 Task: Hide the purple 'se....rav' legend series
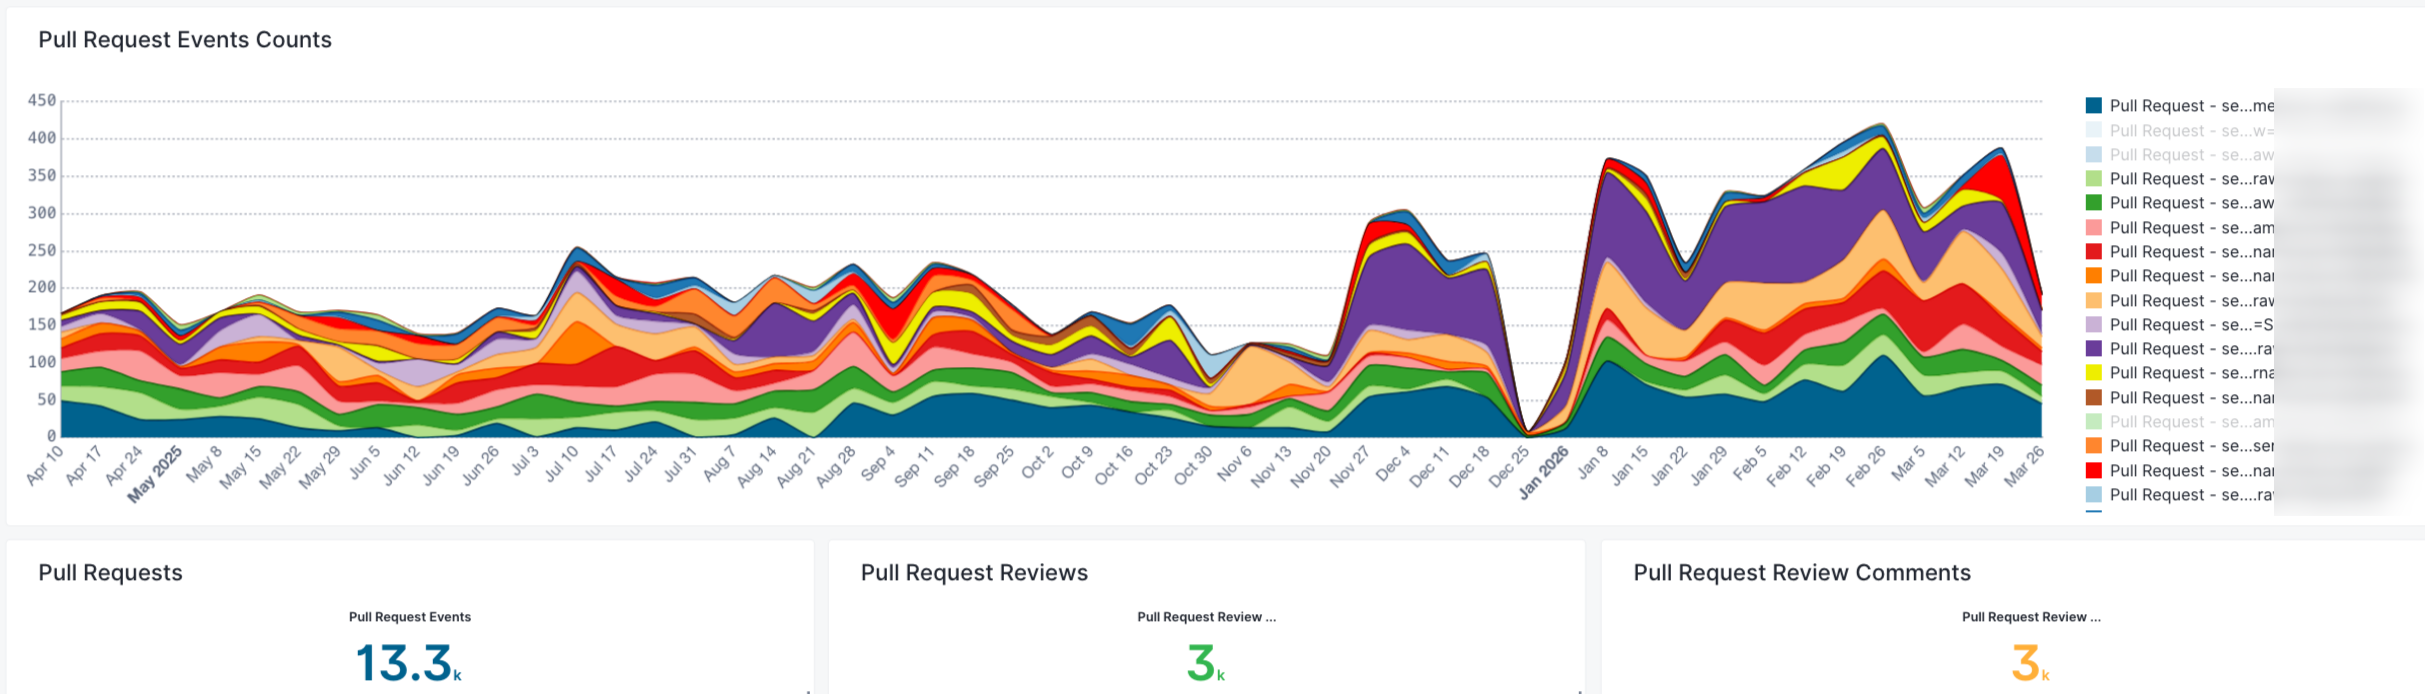2179,349
